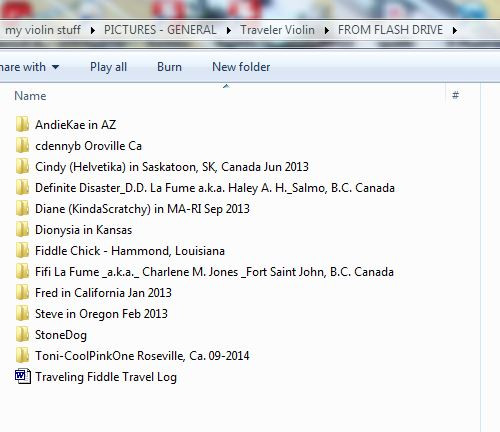
Task: Sort list by the Name column header
Action: pos(30,96)
